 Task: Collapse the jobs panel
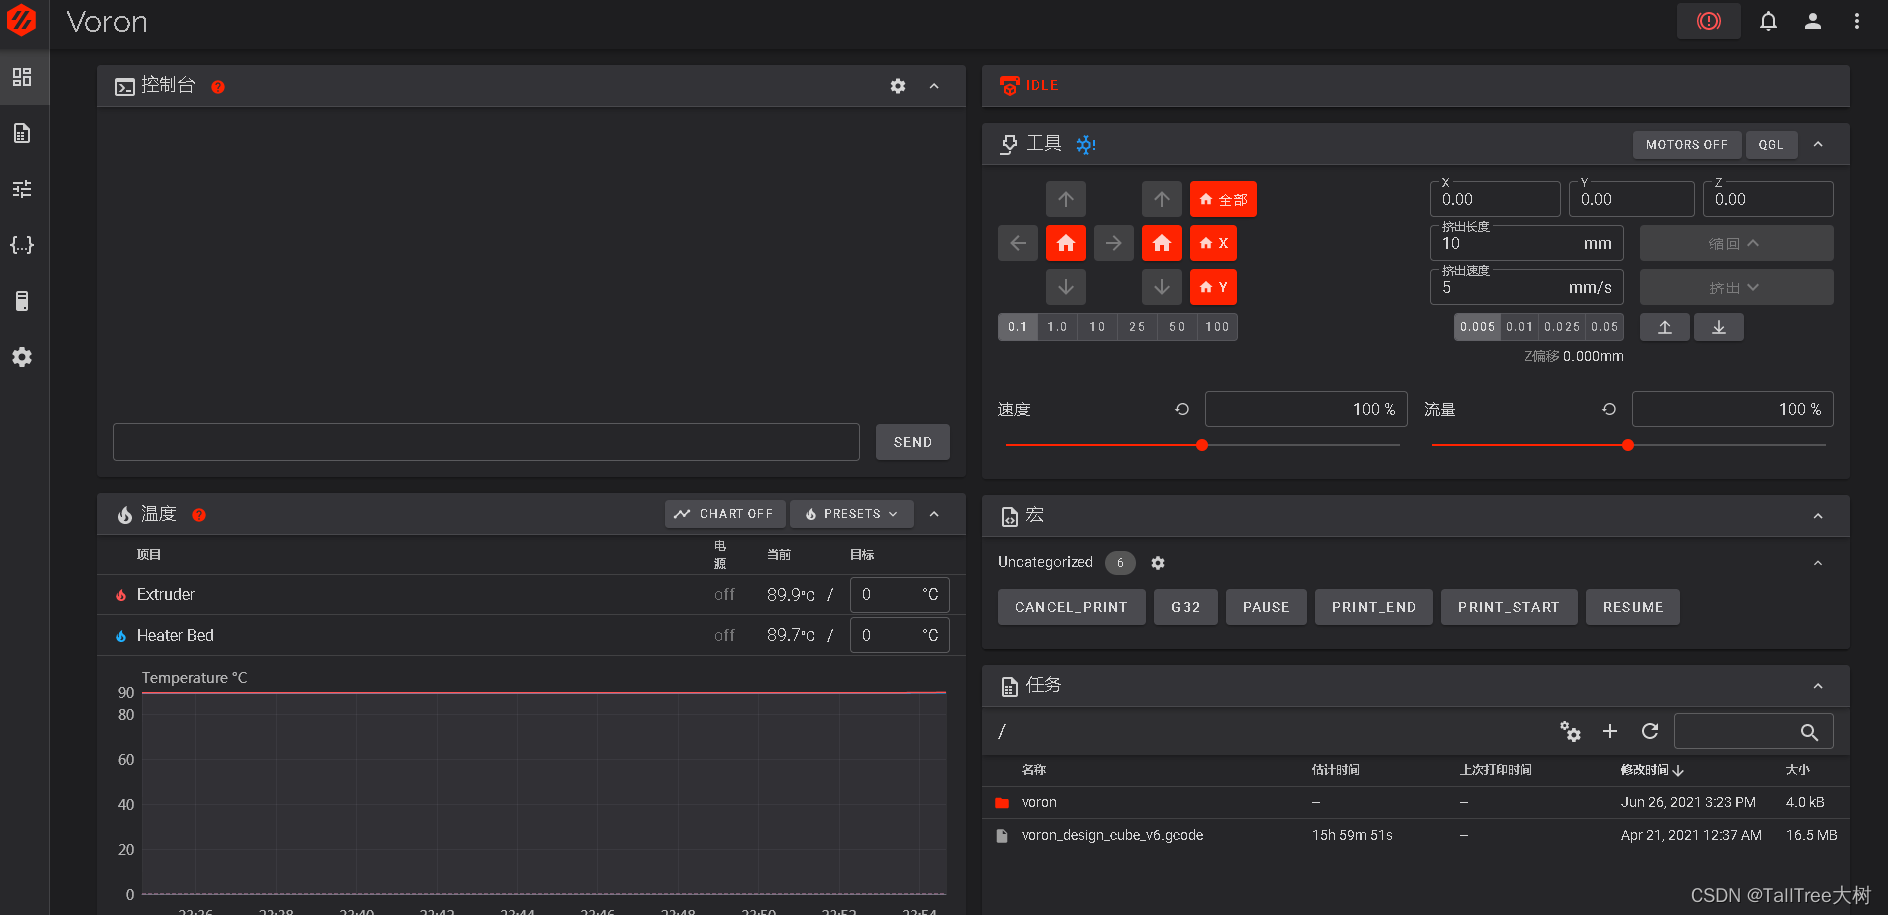pos(1818,686)
